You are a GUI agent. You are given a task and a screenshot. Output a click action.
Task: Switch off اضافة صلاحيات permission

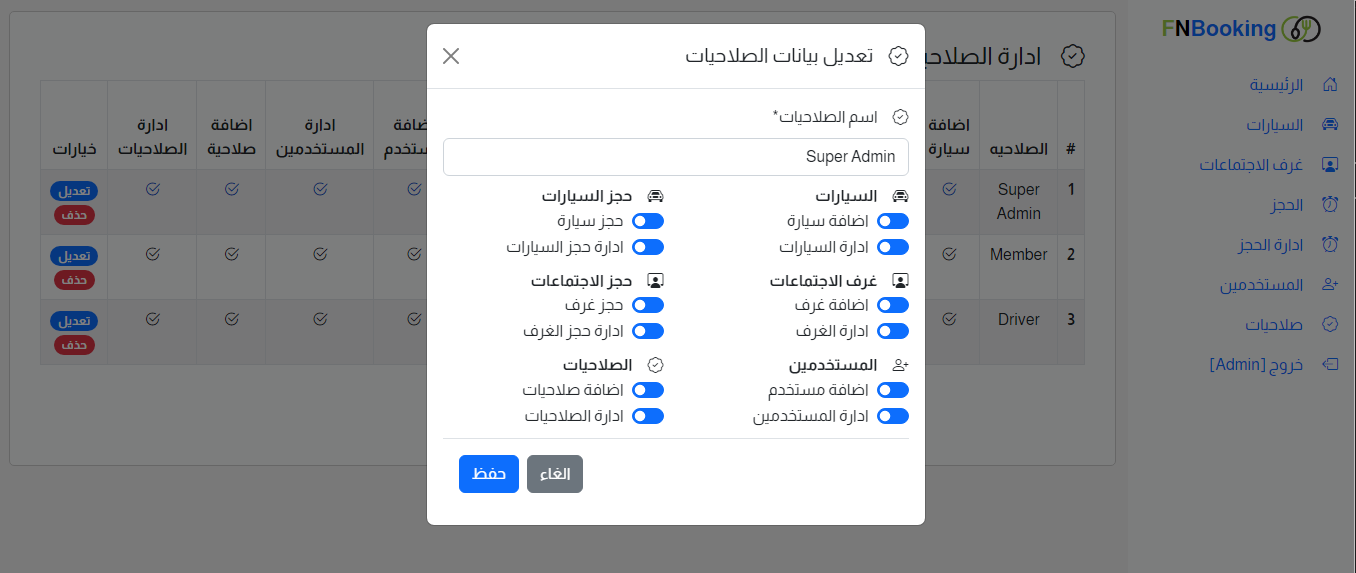point(648,390)
